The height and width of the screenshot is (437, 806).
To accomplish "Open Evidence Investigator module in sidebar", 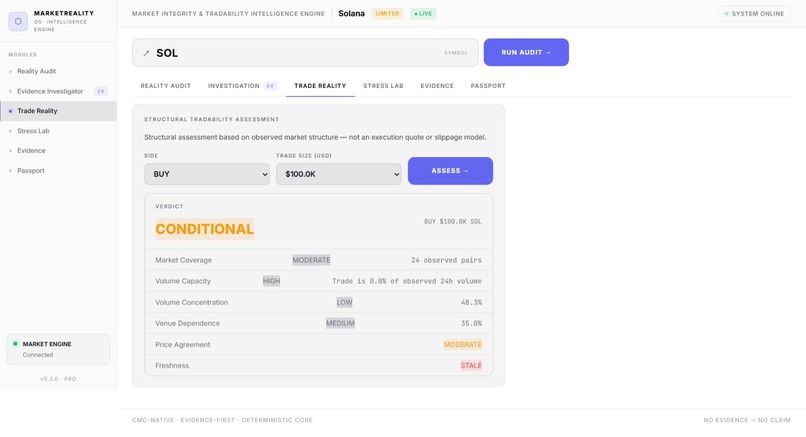I will coord(58,91).
